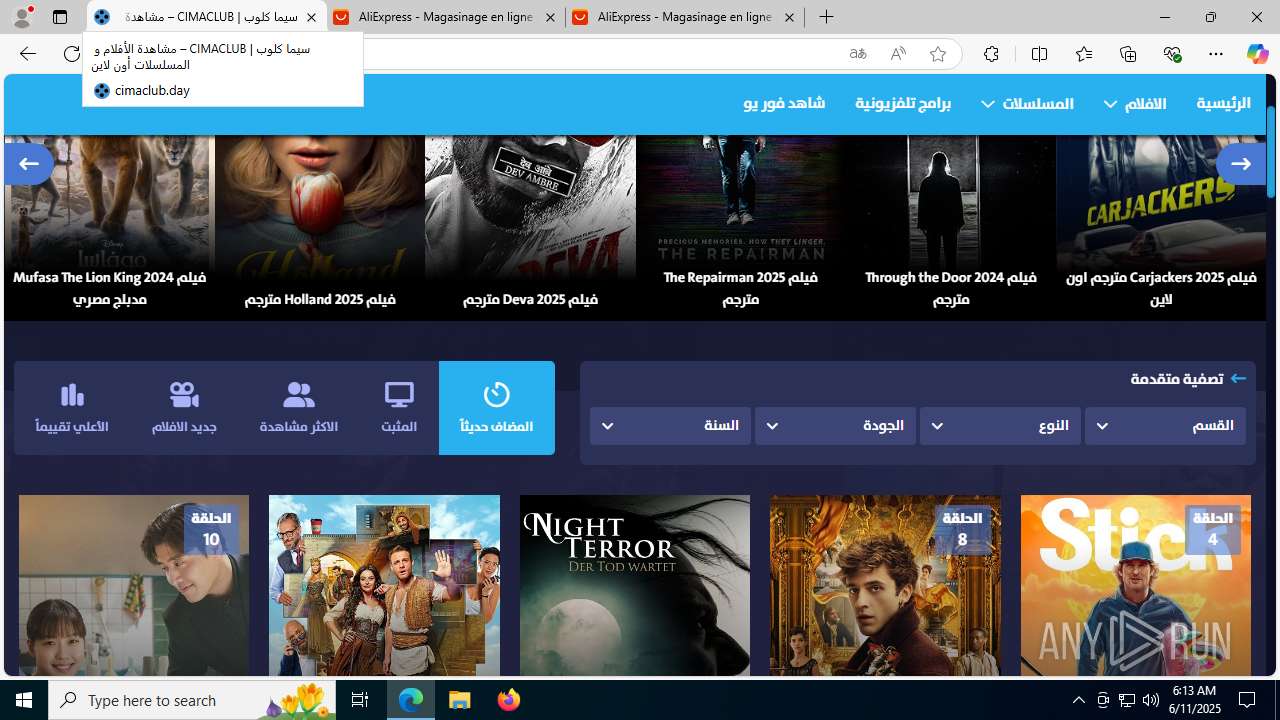1280x720 pixels.
Task: Select جديد الافلام new movies tab
Action: pyautogui.click(x=184, y=408)
